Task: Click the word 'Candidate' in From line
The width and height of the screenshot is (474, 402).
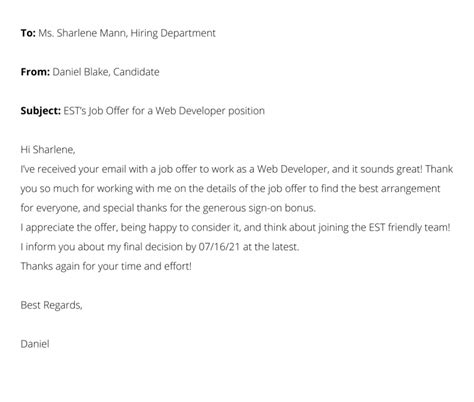Action: pyautogui.click(x=136, y=72)
